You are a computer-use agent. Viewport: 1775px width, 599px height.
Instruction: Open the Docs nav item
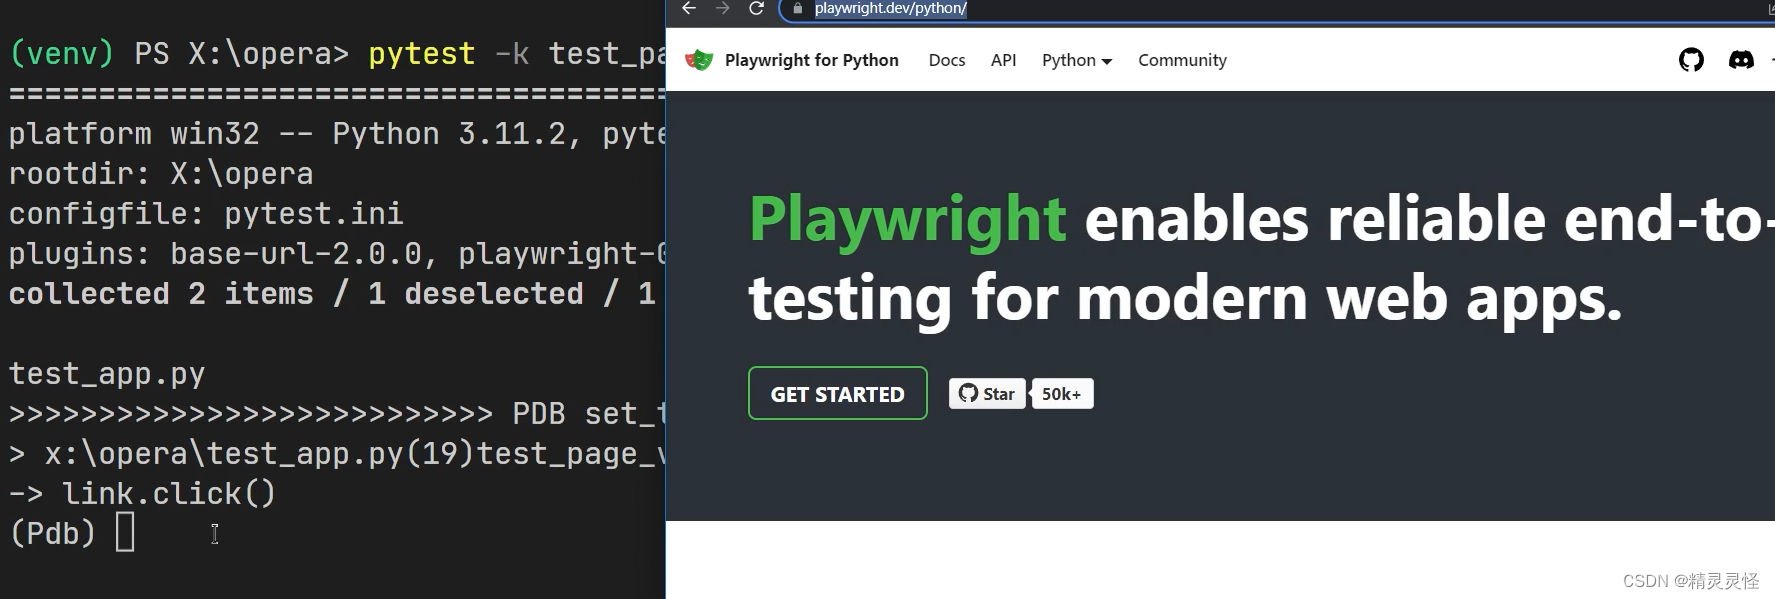pos(947,60)
